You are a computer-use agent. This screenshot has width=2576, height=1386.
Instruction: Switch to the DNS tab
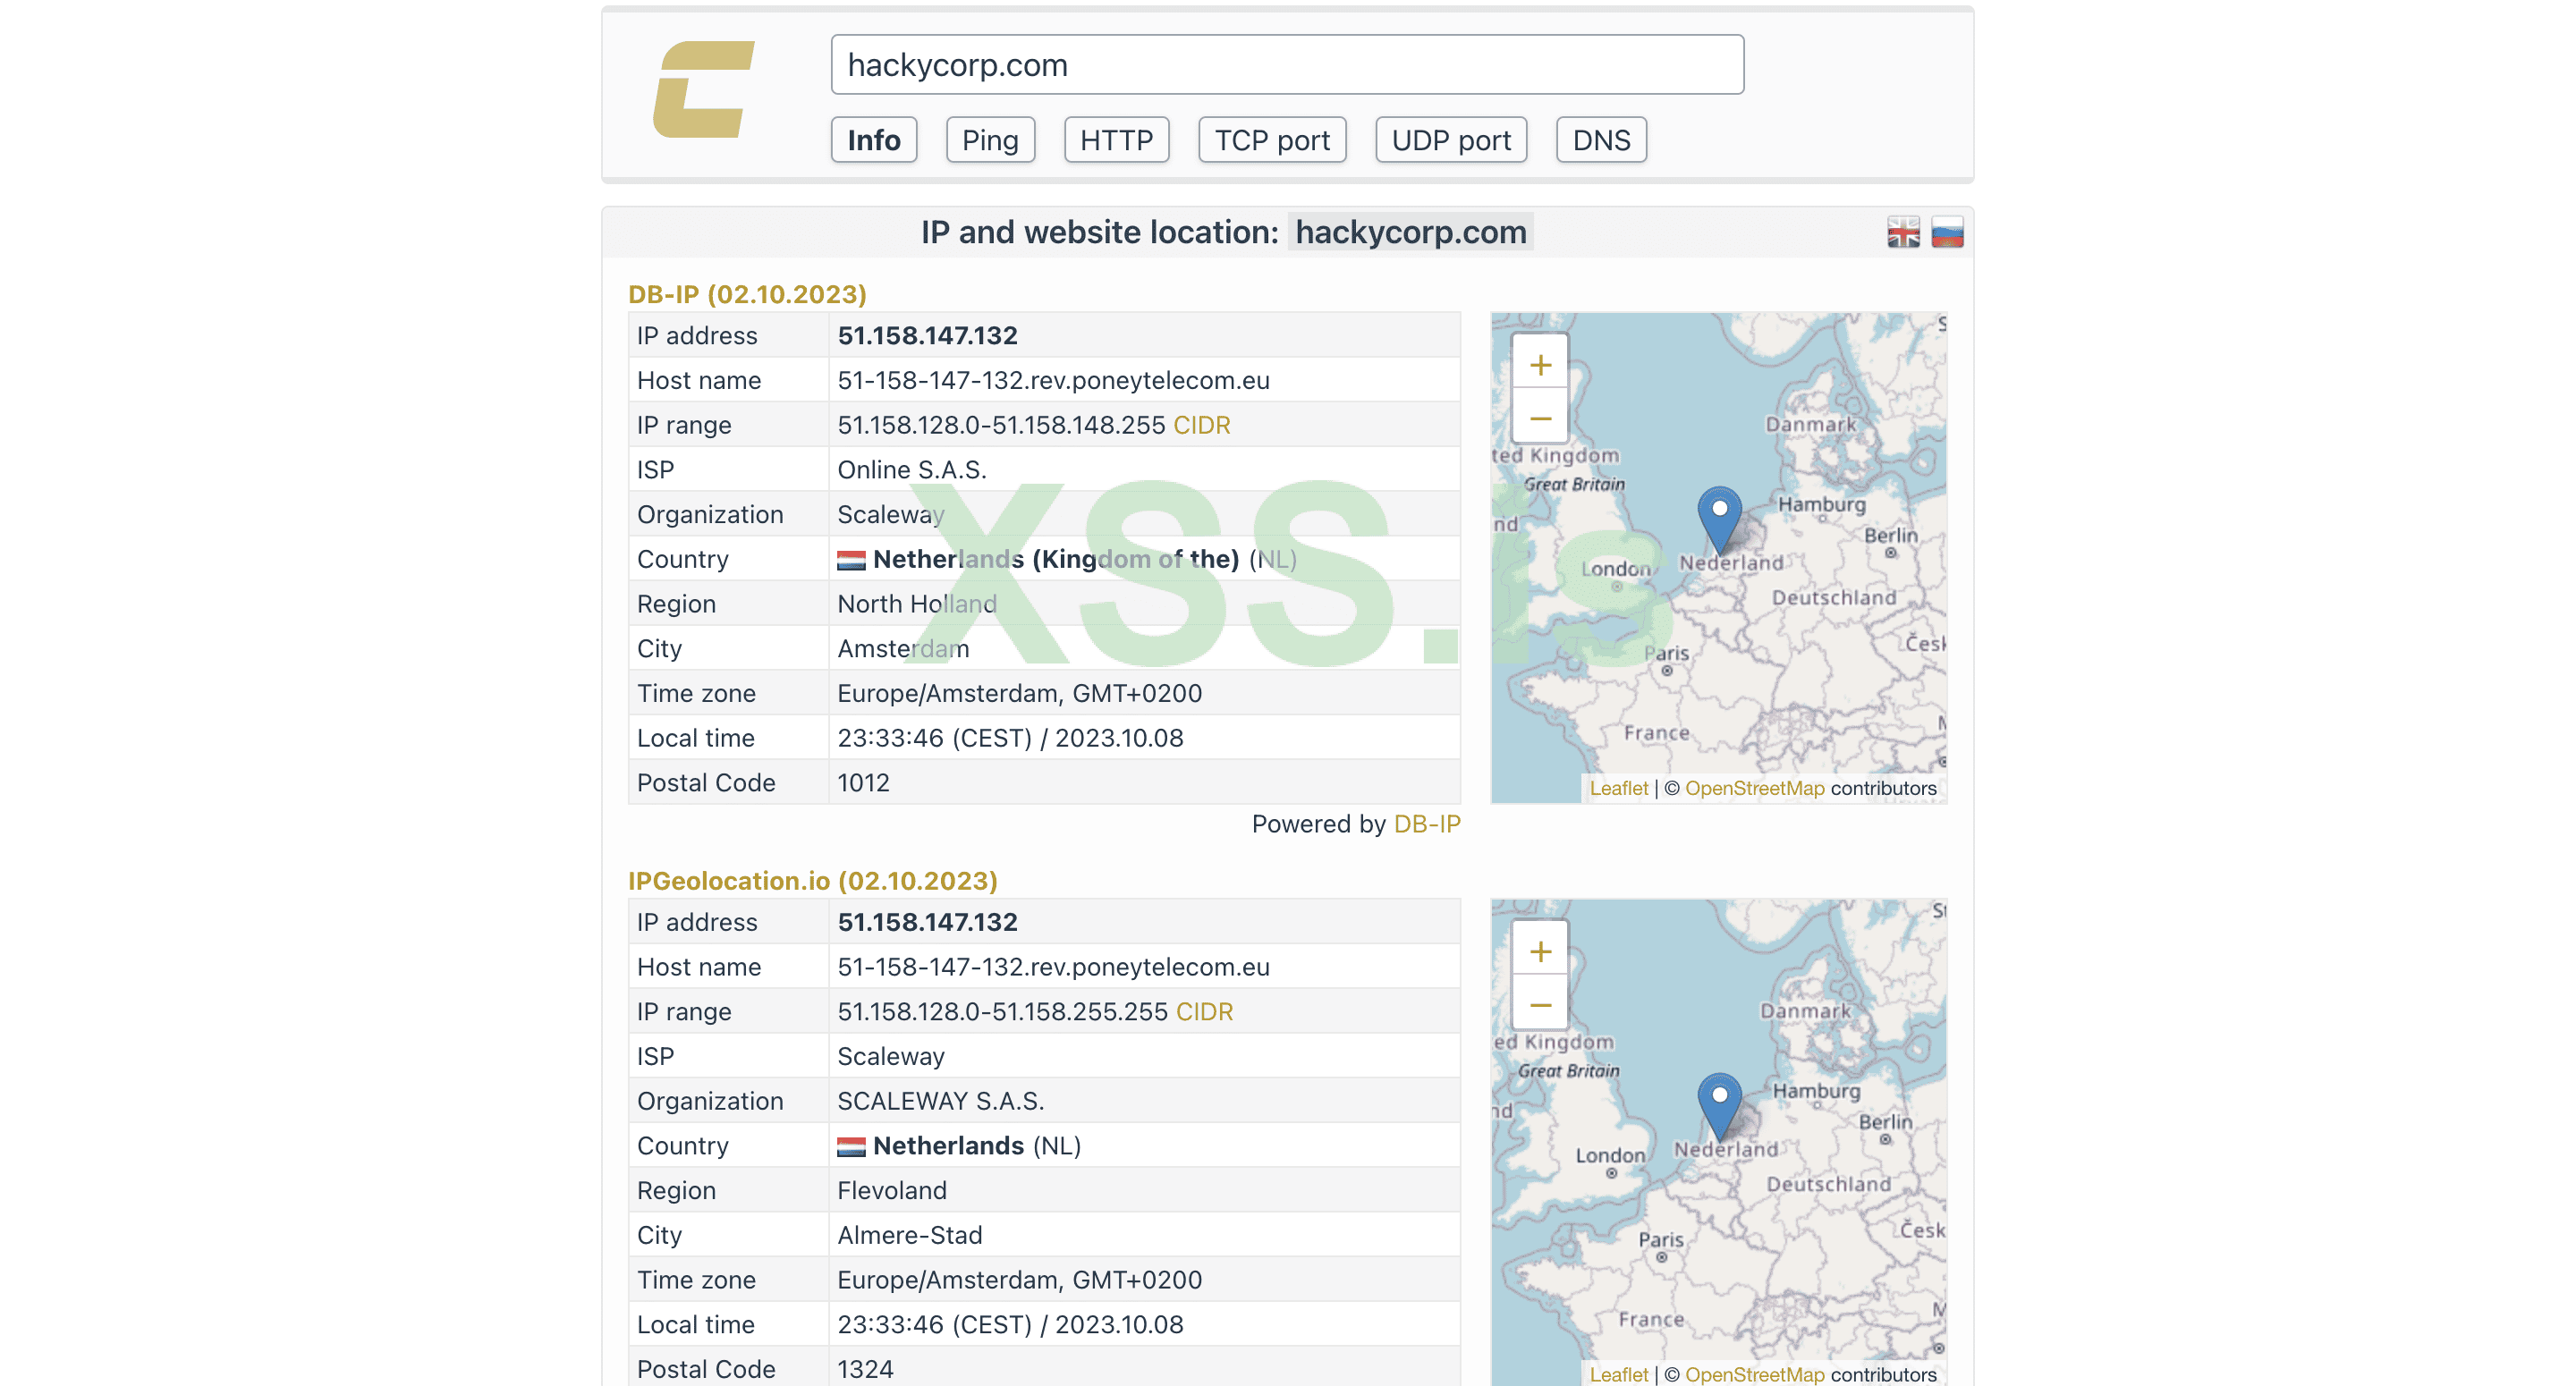1600,140
